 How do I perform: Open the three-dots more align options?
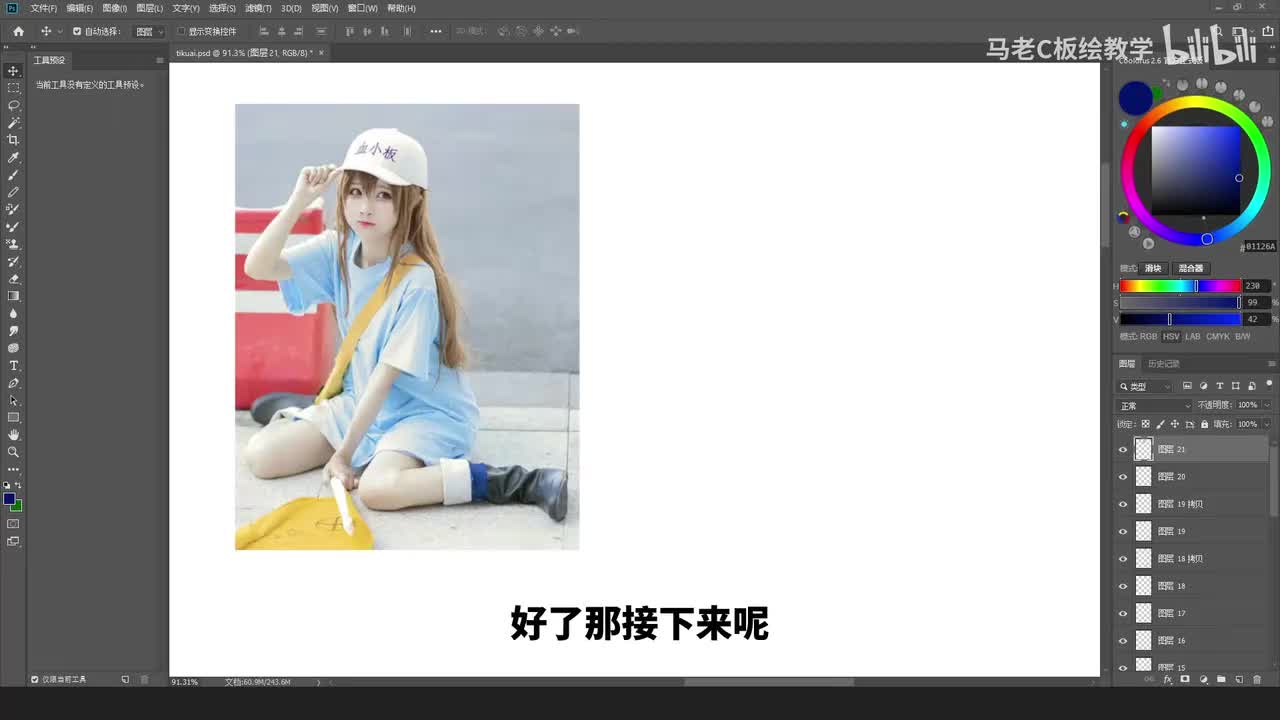pyautogui.click(x=436, y=31)
